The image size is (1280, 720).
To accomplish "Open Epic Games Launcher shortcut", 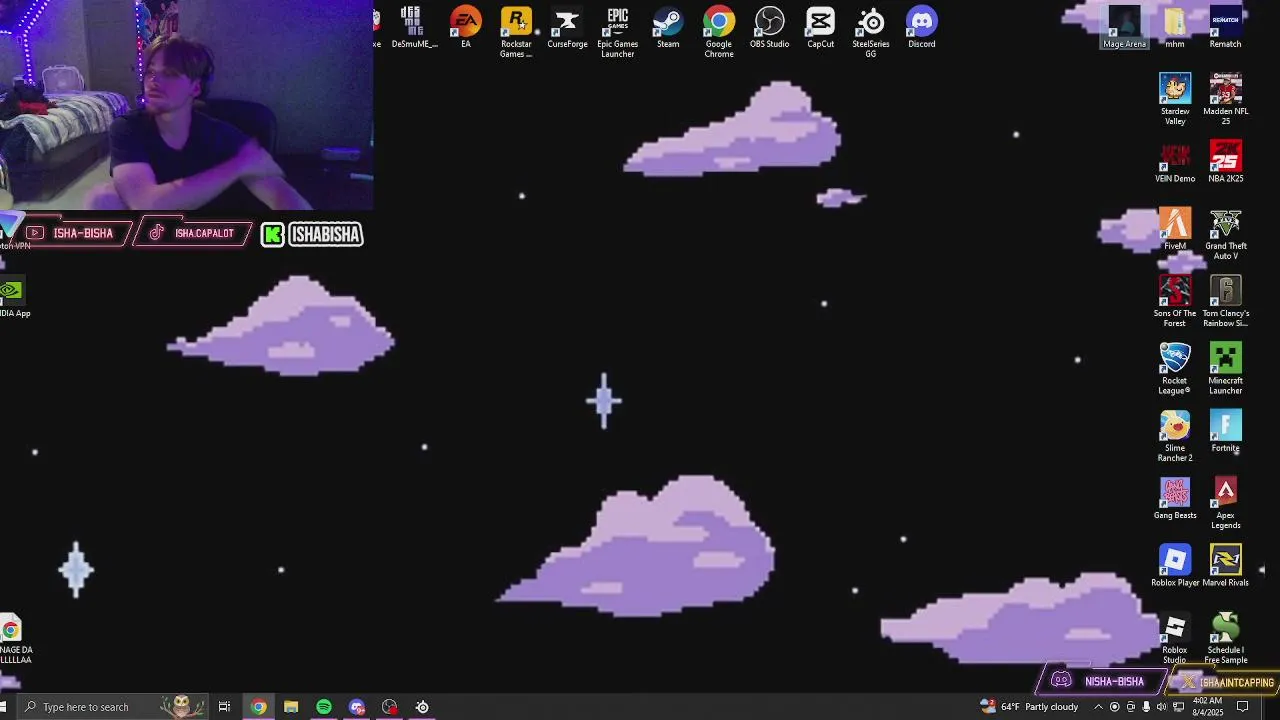I will pyautogui.click(x=617, y=33).
